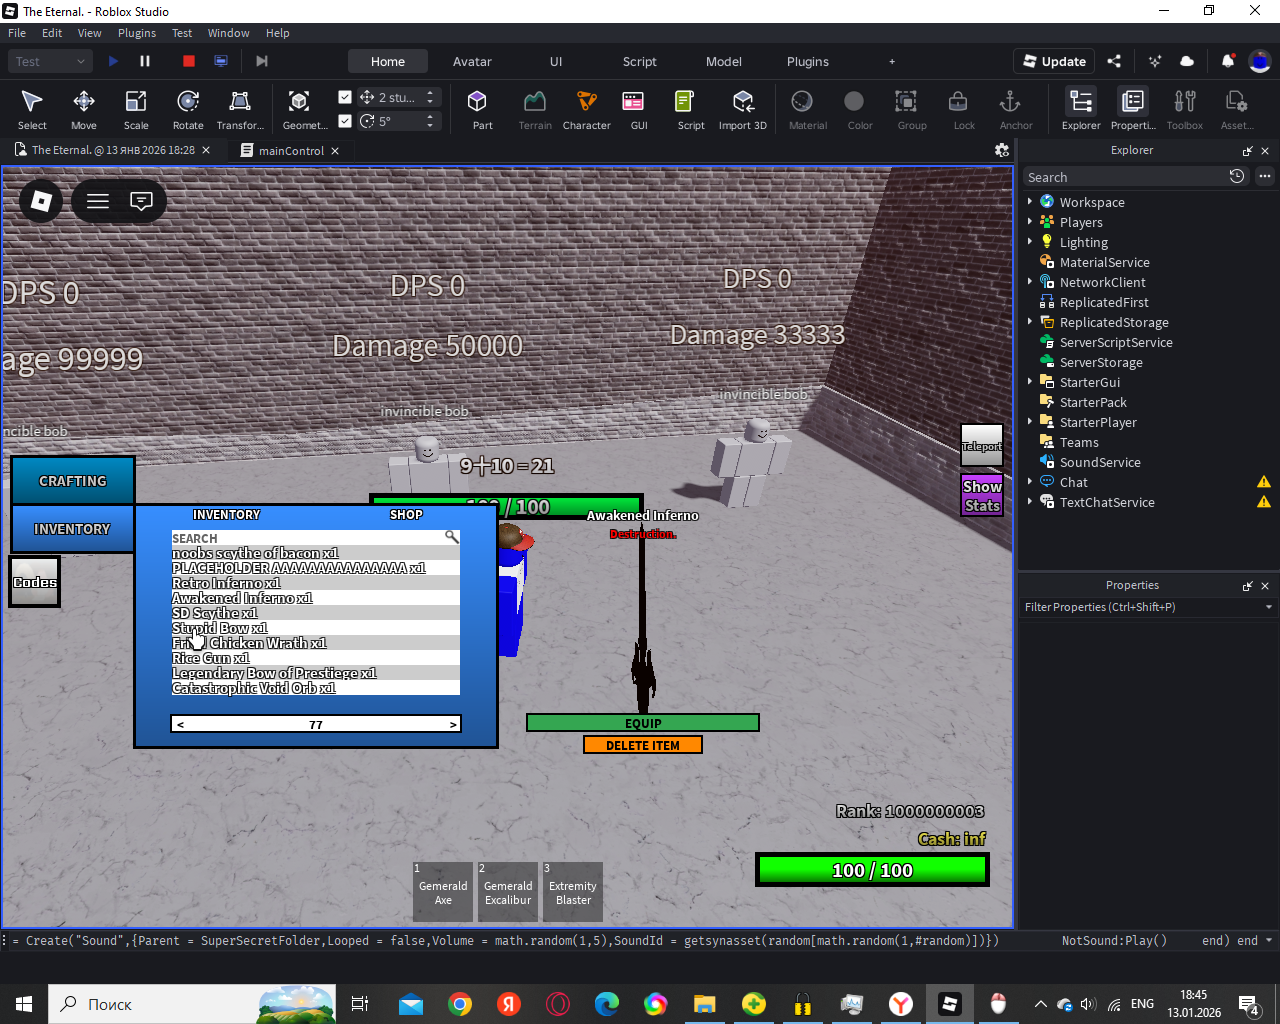1280x1024 pixels.
Task: Expand the Lighting node
Action: [x=1030, y=241]
